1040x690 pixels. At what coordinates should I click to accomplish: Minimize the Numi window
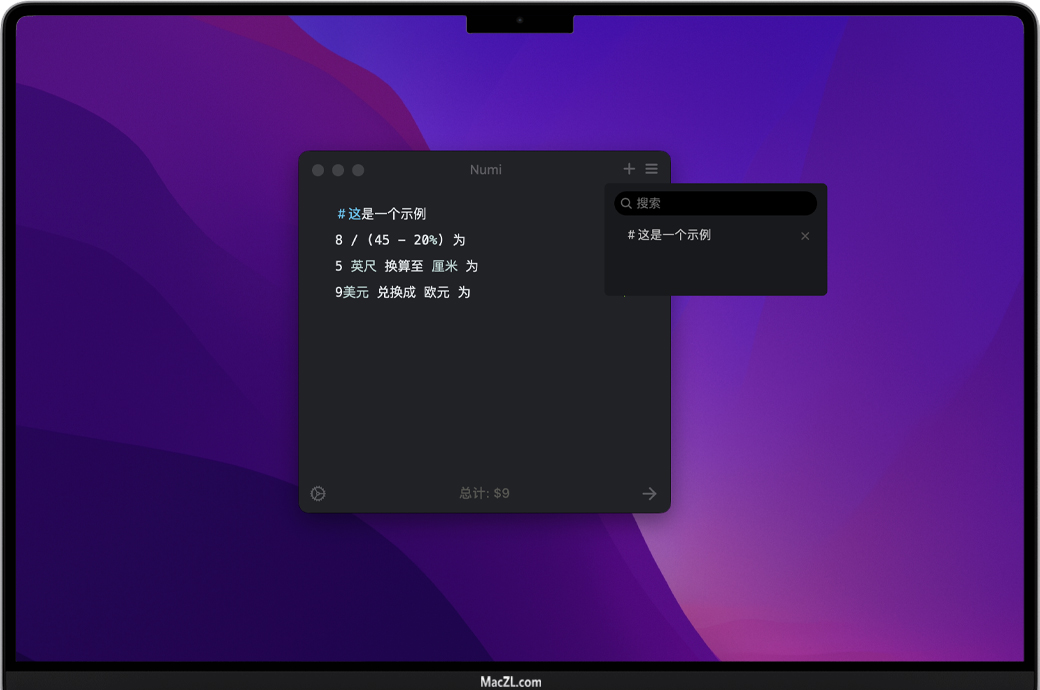pyautogui.click(x=338, y=170)
